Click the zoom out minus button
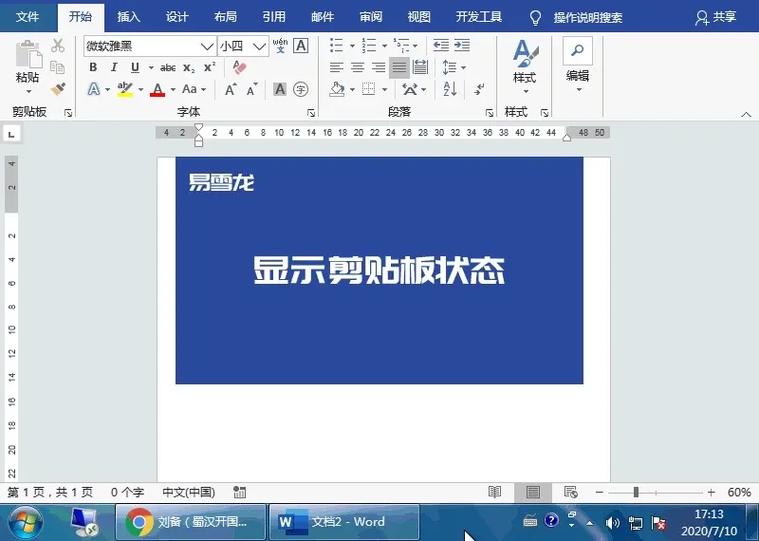Screen dimensions: 759x541 click(x=599, y=493)
